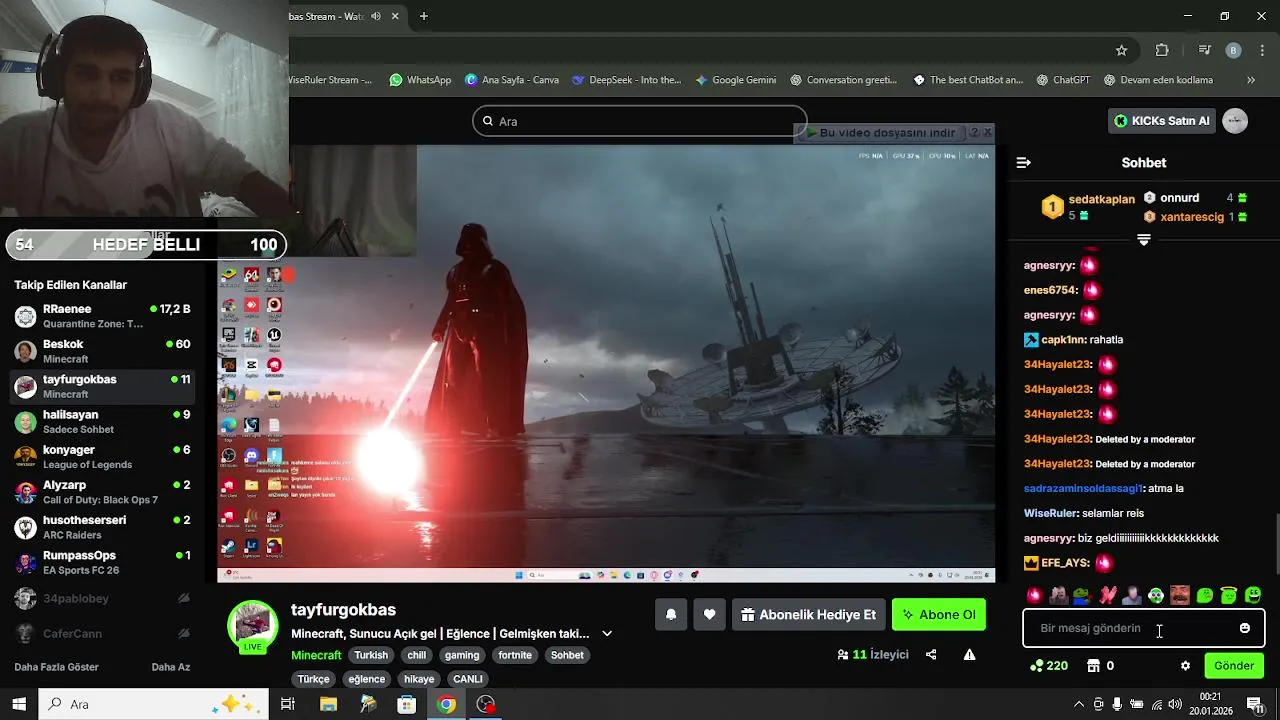
Task: Select the fortnite tag
Action: [516, 655]
